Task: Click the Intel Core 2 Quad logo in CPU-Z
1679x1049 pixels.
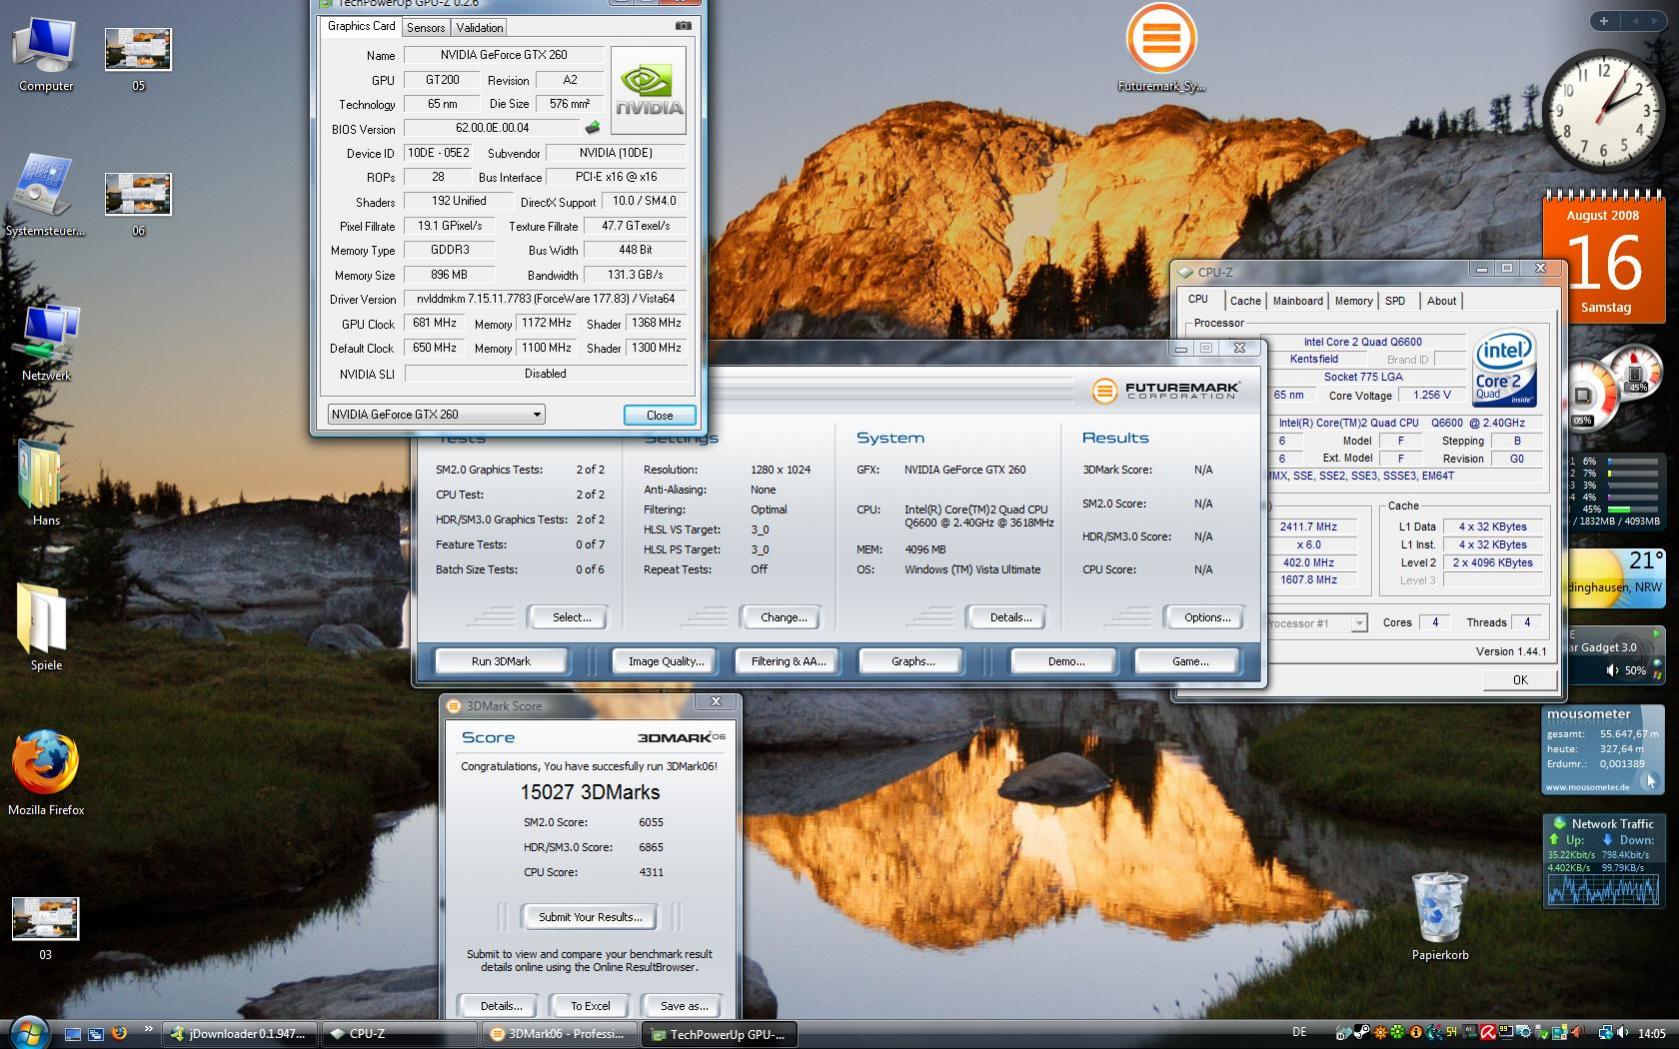Action: [x=1503, y=368]
